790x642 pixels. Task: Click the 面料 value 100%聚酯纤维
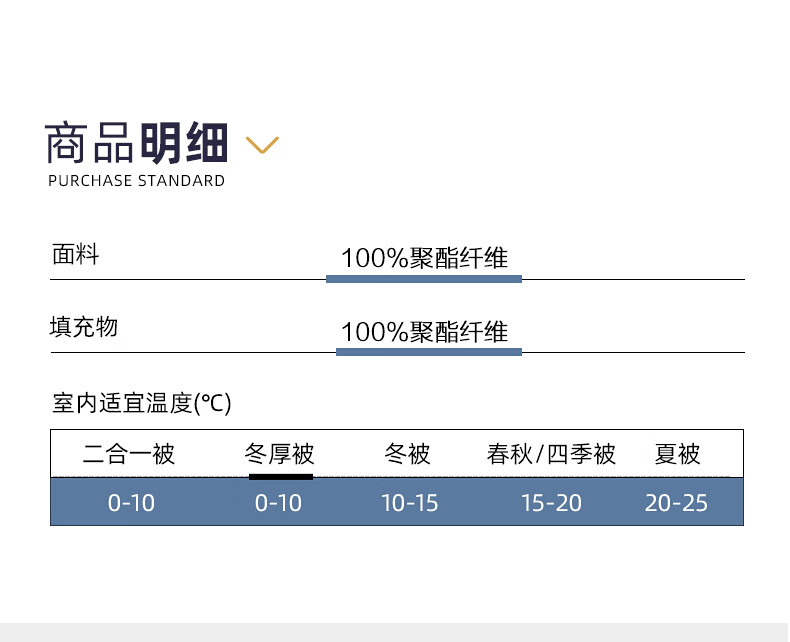(x=424, y=258)
